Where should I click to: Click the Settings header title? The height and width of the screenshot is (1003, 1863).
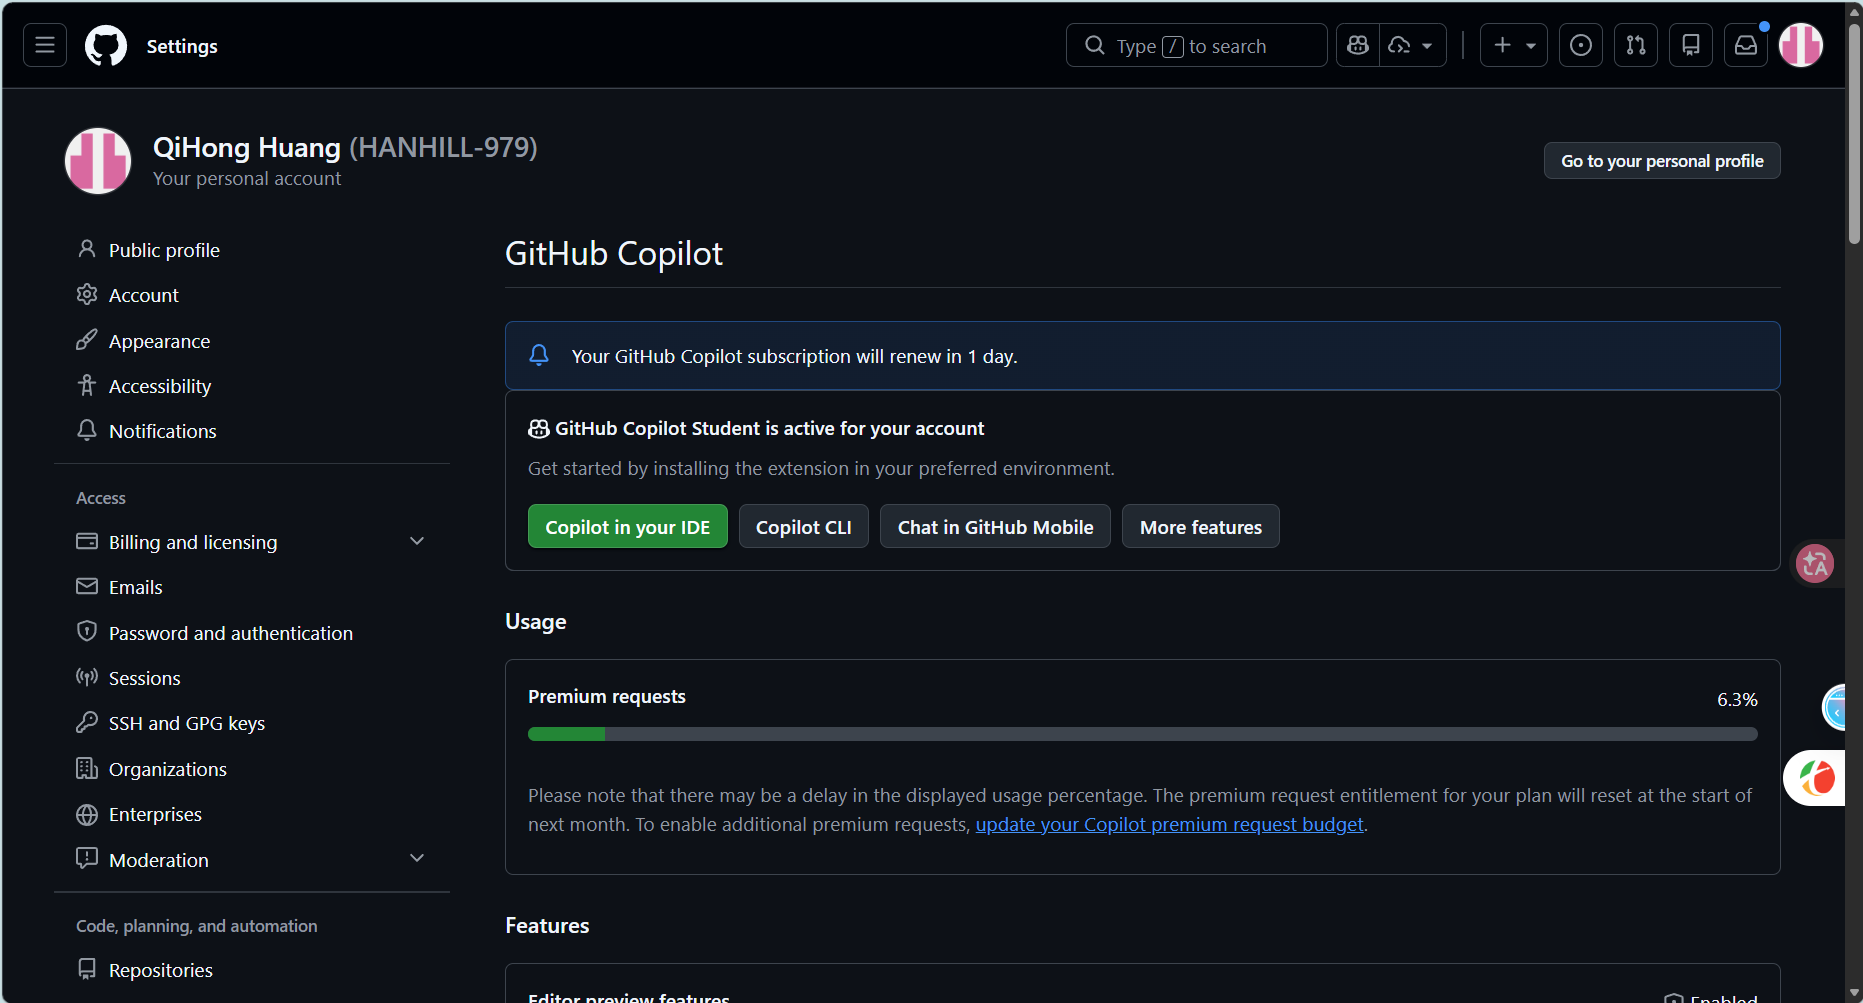(182, 46)
